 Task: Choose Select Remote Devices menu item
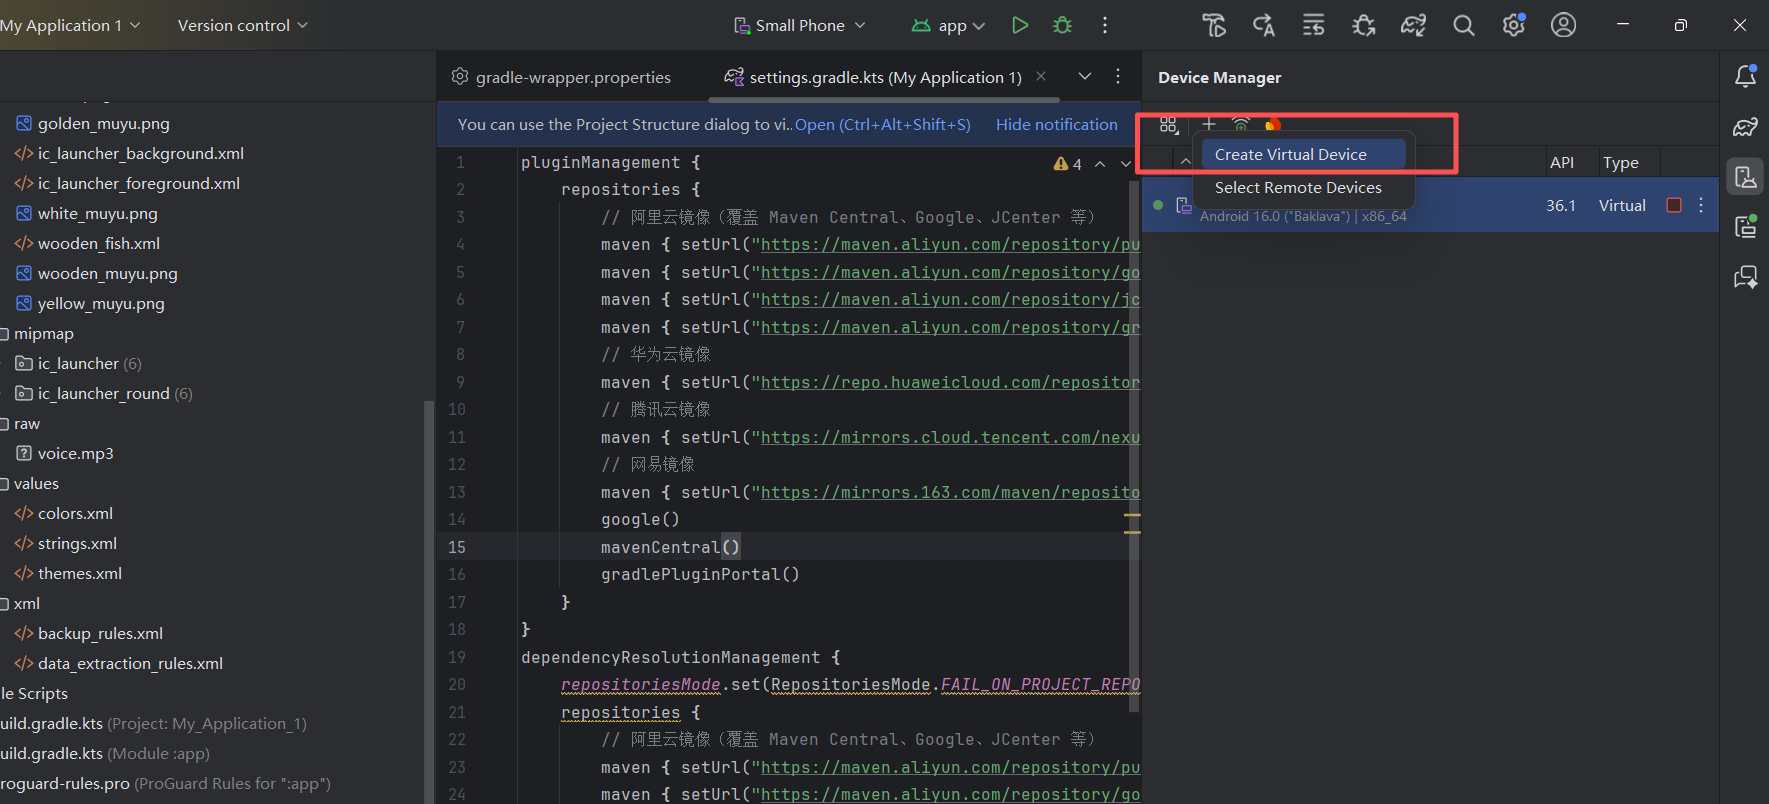point(1297,188)
